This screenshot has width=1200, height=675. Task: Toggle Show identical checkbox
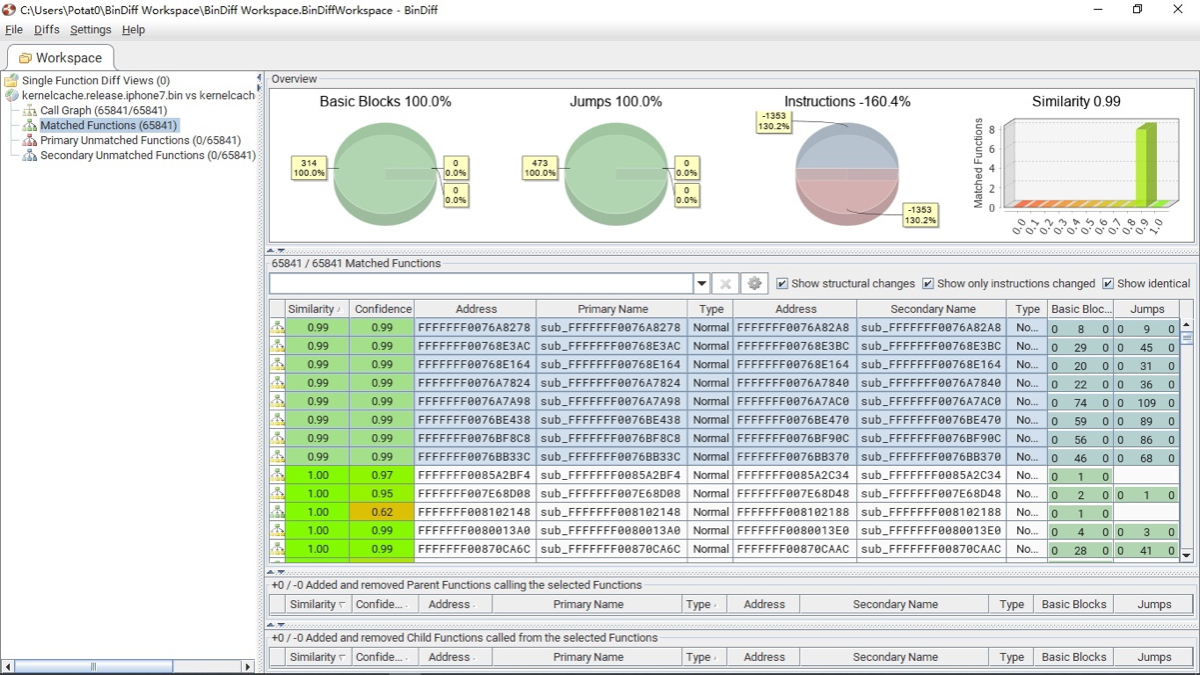point(1108,284)
